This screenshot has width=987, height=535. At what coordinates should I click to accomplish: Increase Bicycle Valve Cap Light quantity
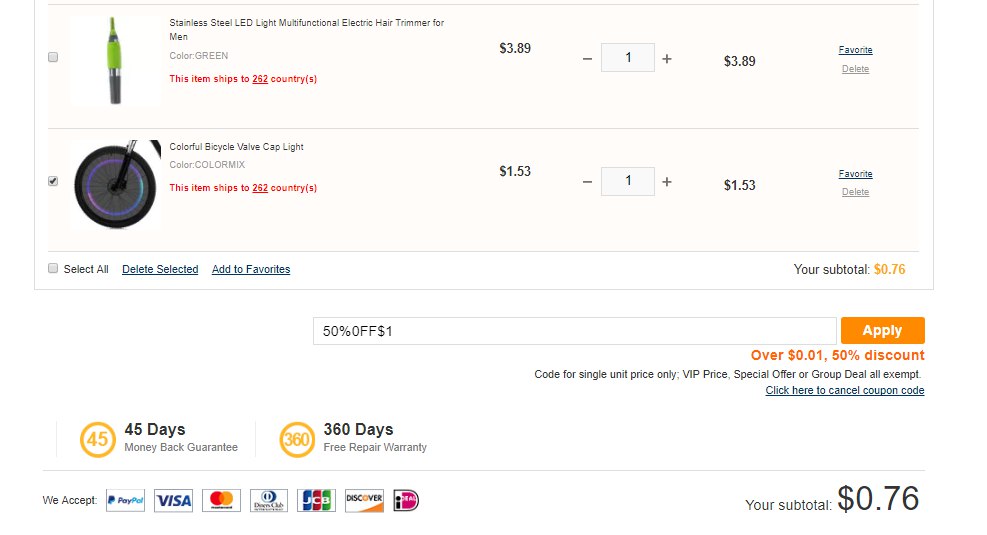click(x=667, y=182)
